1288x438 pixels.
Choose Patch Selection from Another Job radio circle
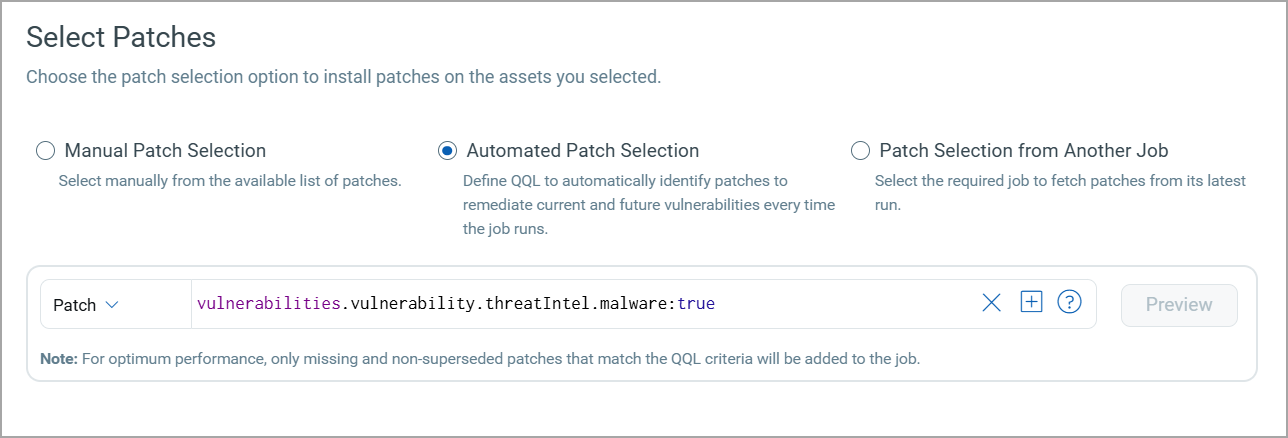[x=860, y=151]
